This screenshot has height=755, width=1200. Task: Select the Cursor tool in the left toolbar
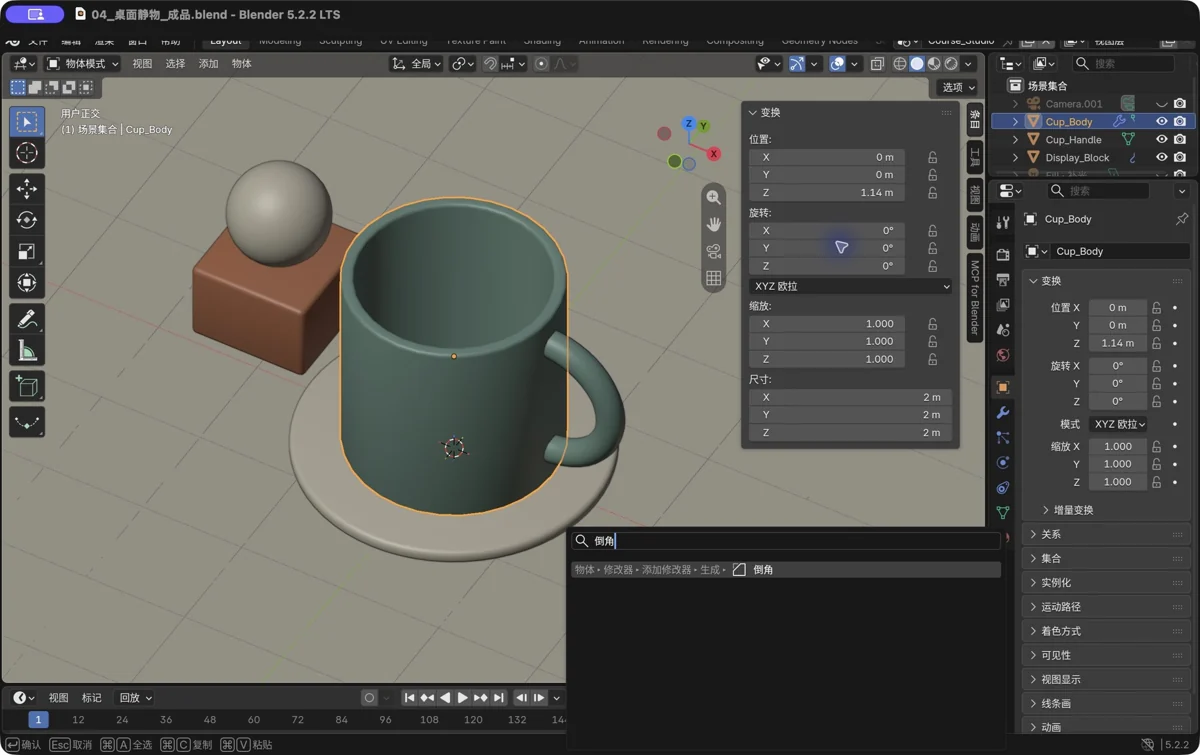click(x=27, y=153)
